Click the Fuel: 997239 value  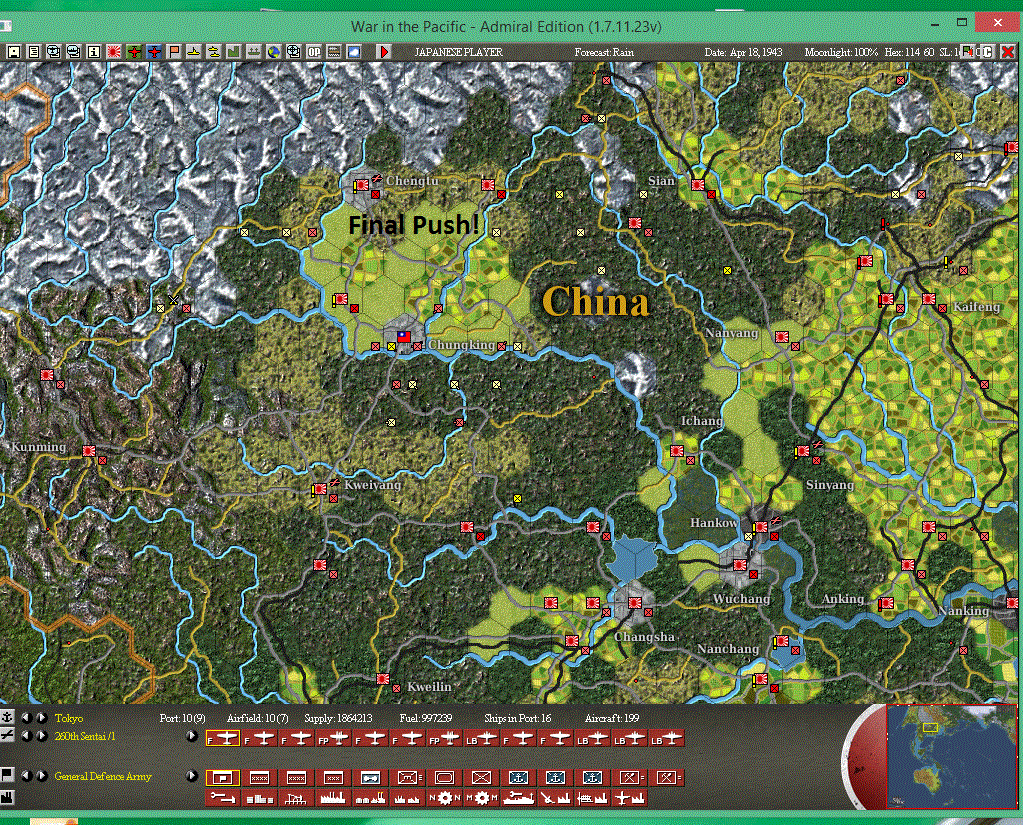[425, 718]
